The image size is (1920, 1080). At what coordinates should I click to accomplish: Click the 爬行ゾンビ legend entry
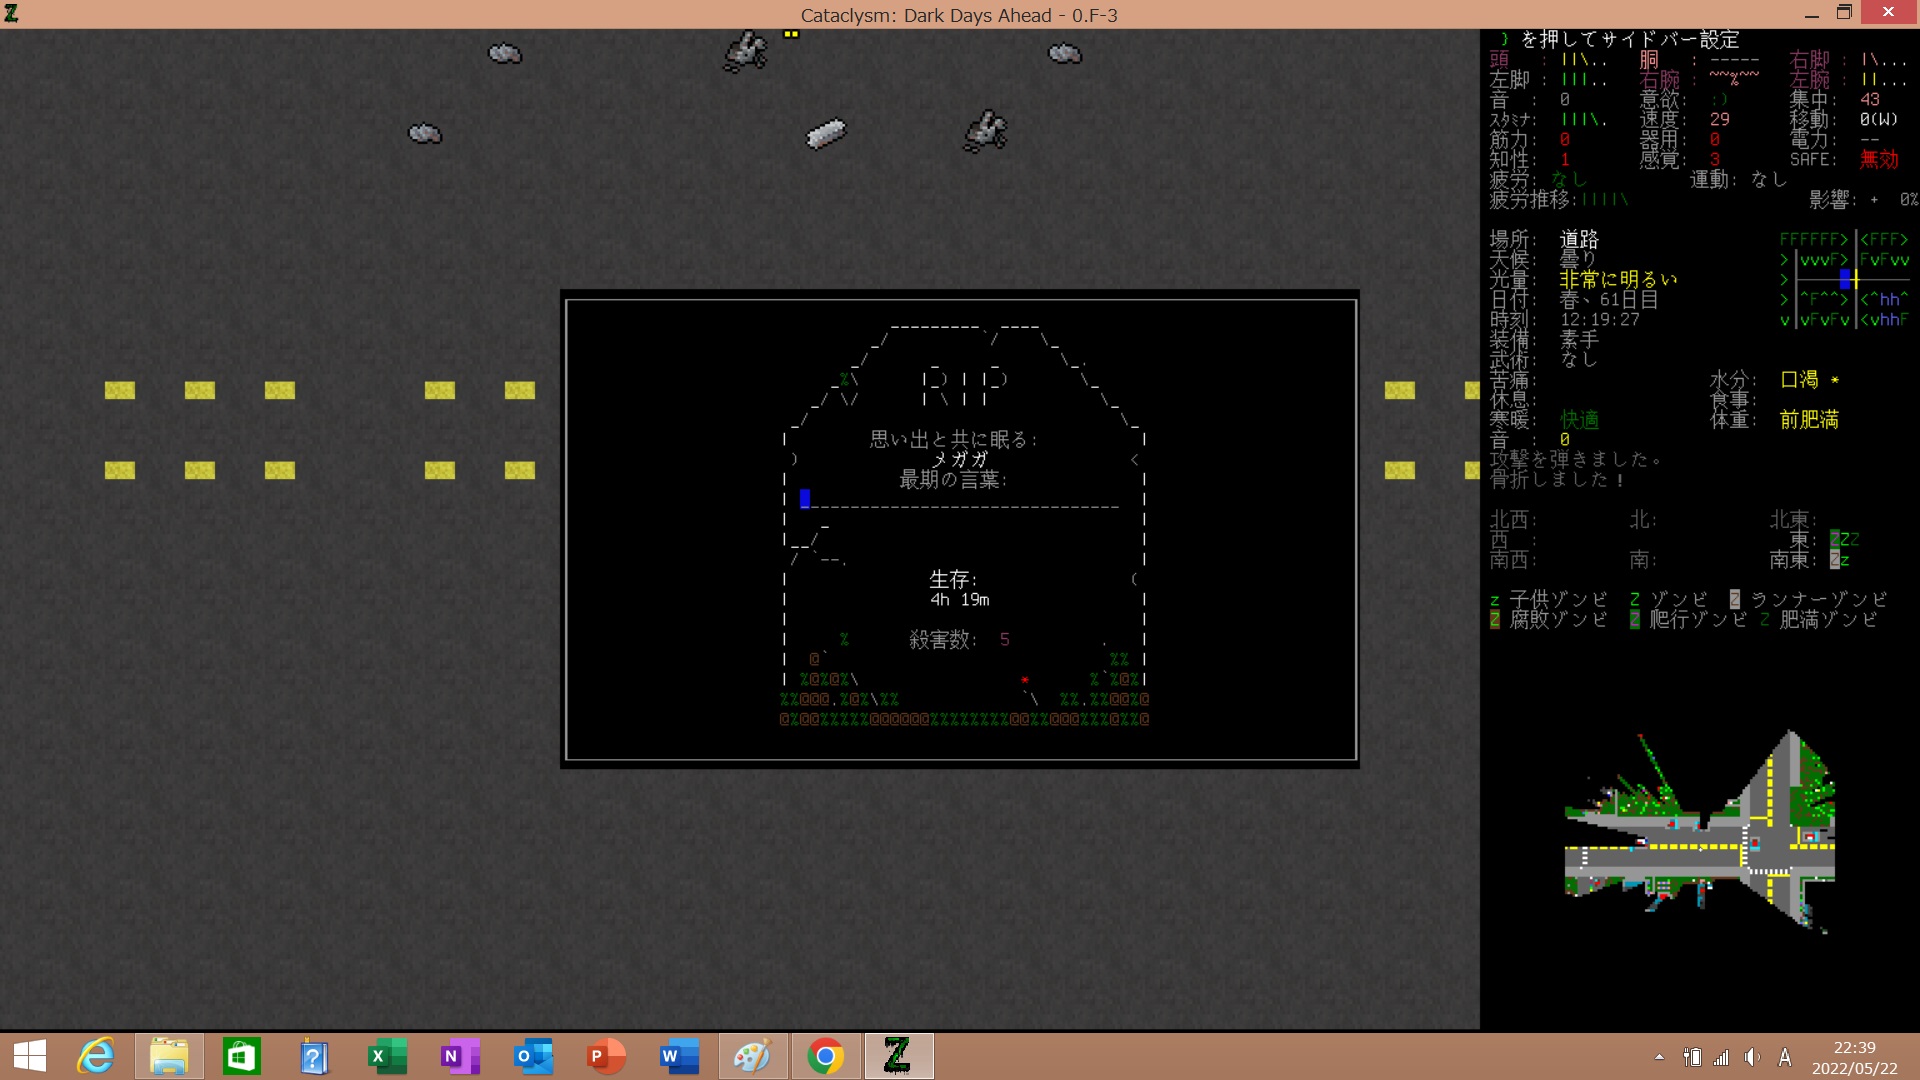(x=1689, y=619)
